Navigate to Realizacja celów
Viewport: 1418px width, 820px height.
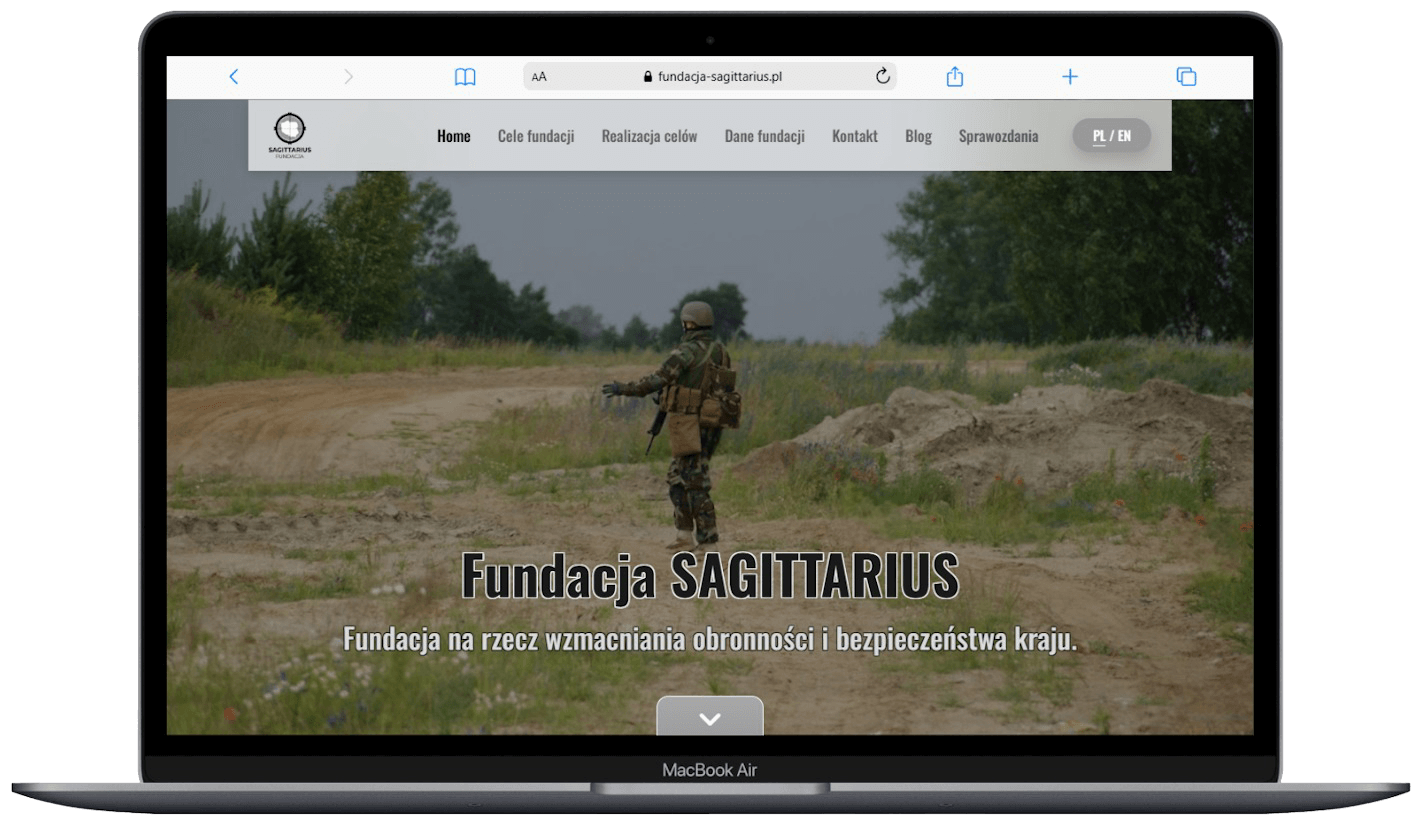[x=649, y=137]
